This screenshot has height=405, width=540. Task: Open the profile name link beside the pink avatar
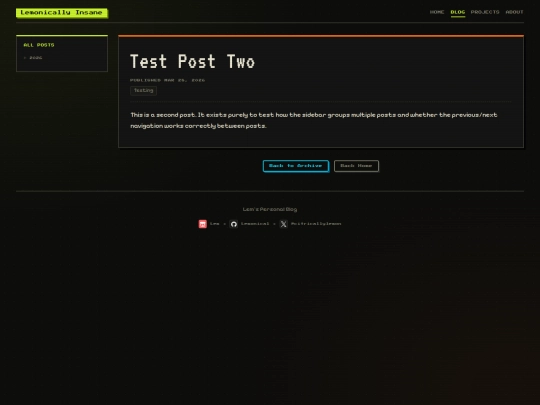(x=214, y=224)
